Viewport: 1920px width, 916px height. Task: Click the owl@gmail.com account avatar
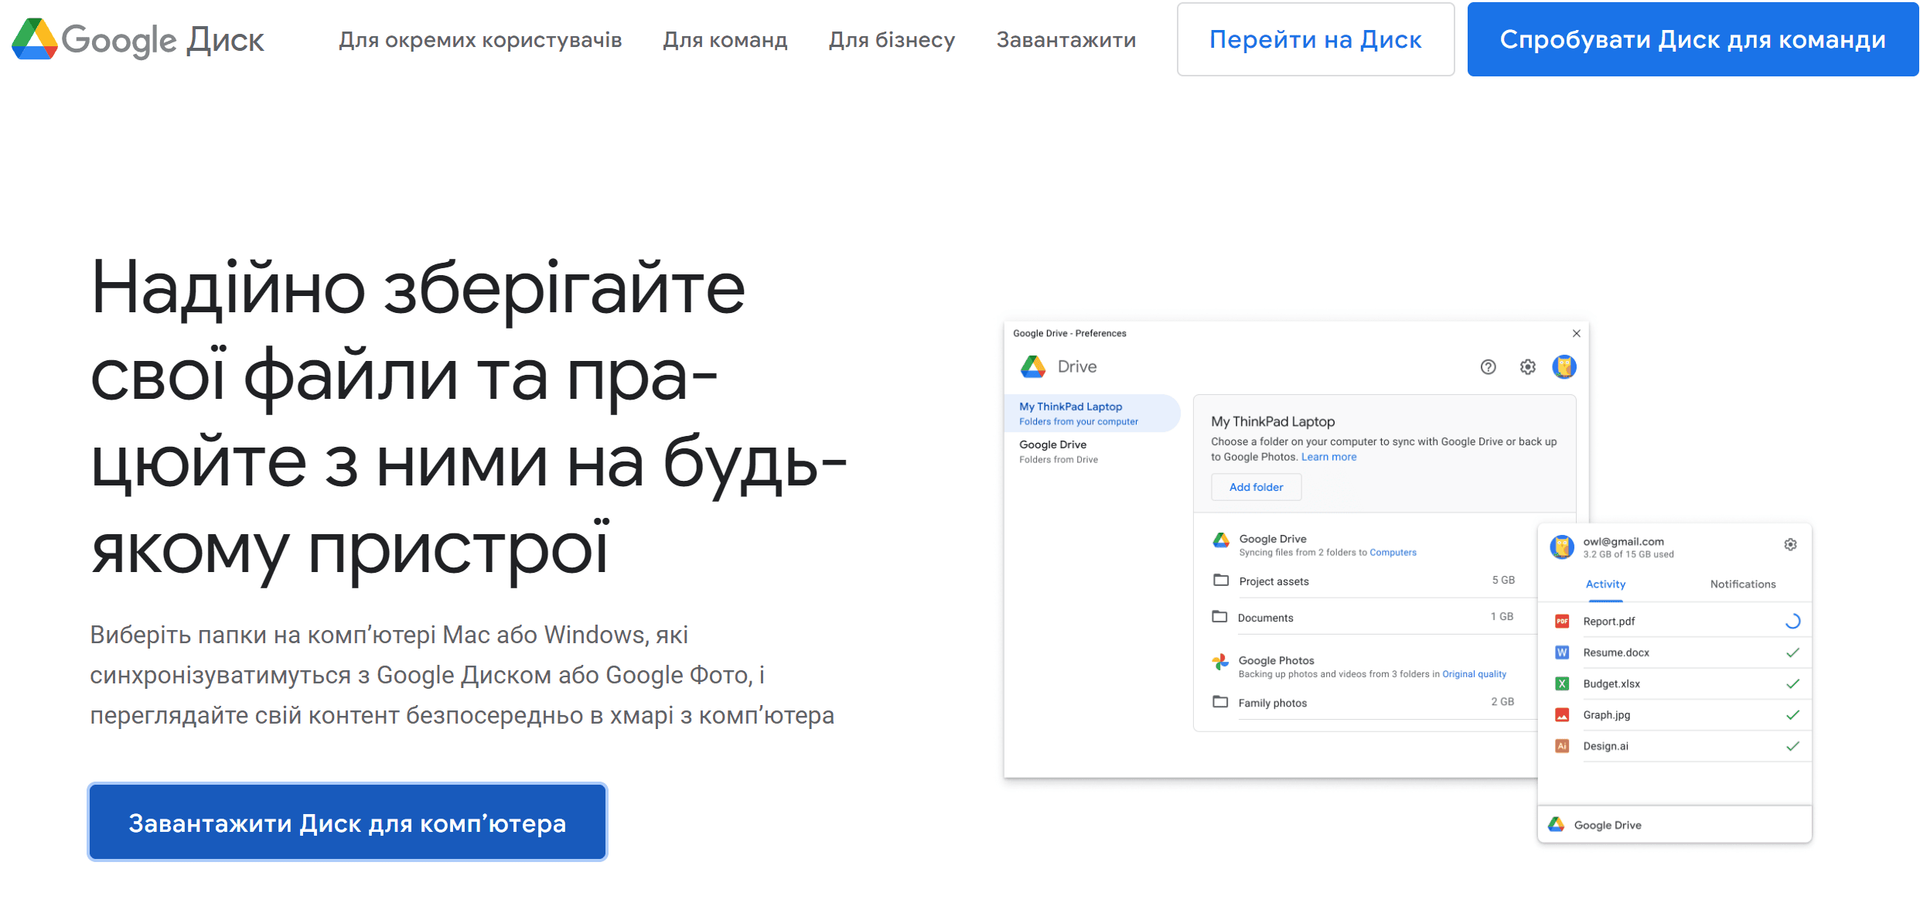click(1562, 547)
